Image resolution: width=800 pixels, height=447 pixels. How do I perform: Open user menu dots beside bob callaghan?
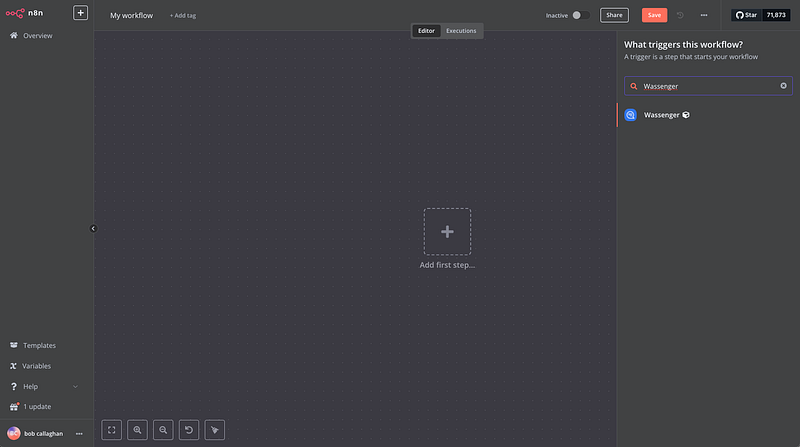pyautogui.click(x=79, y=433)
